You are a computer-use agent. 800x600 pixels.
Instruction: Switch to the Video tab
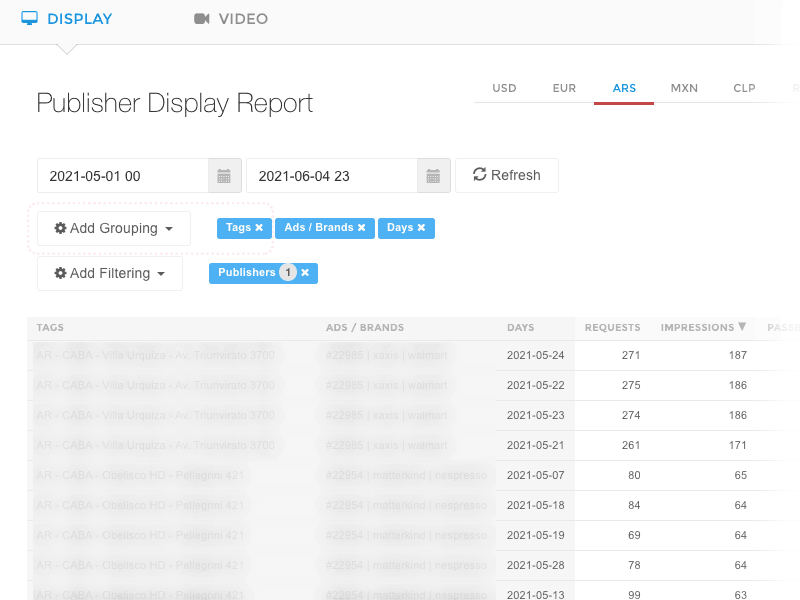[x=231, y=19]
